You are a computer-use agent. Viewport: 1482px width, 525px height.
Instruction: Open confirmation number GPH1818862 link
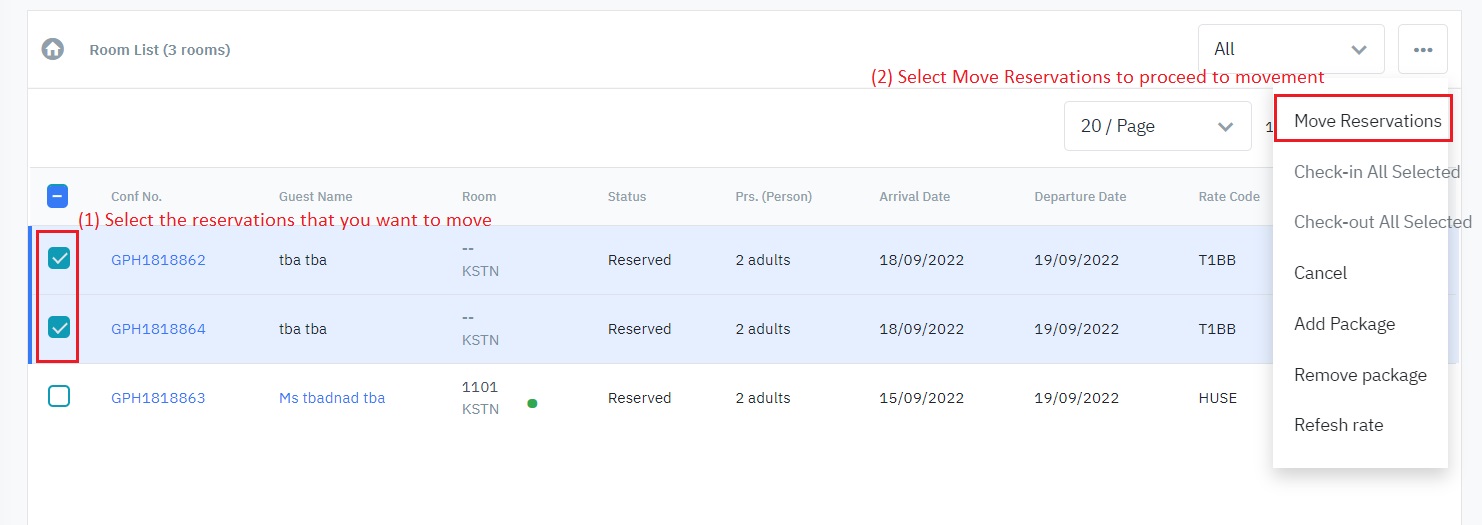(158, 260)
